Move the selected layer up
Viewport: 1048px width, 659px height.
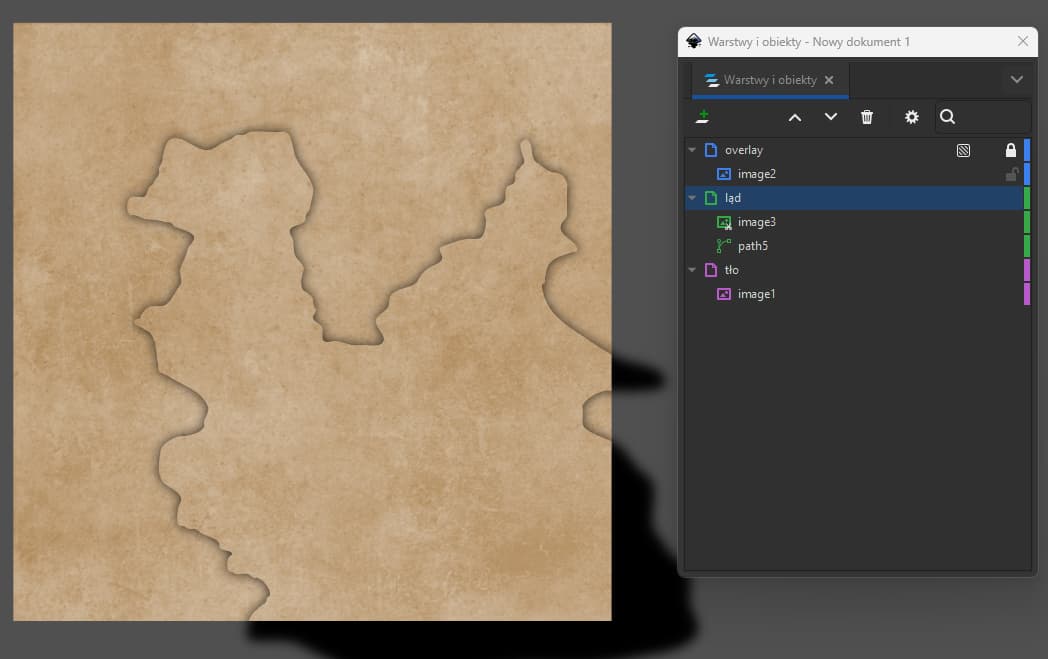tap(795, 117)
